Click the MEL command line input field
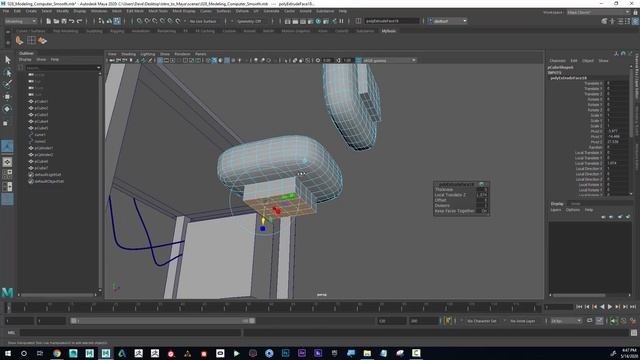 (x=131, y=333)
